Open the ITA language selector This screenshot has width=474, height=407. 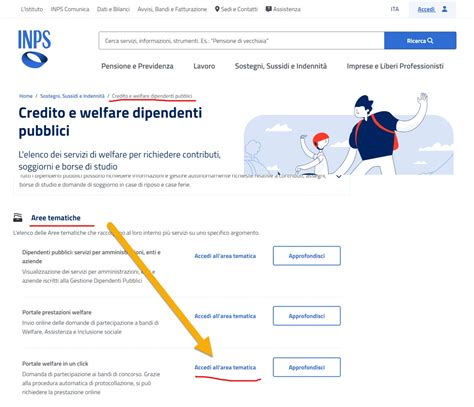[395, 9]
